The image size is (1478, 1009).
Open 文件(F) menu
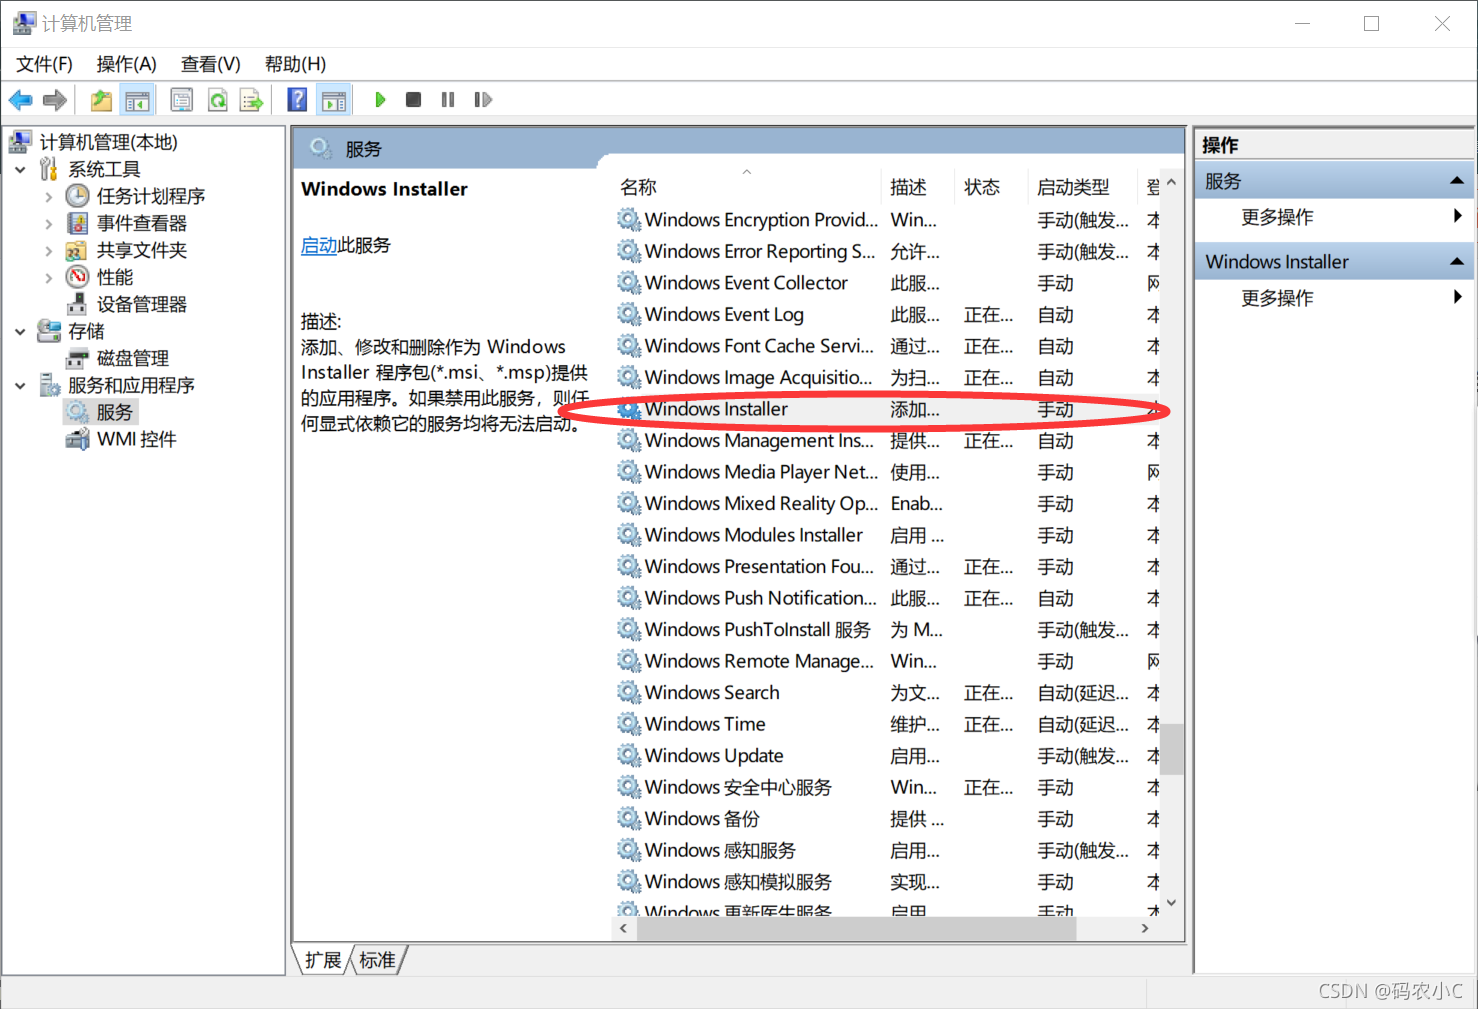pos(44,64)
